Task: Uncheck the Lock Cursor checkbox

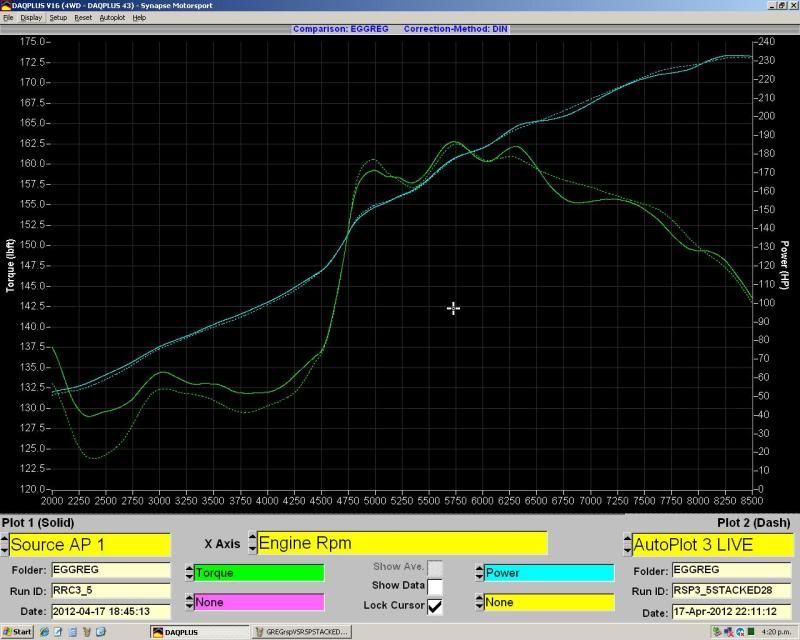Action: click(x=435, y=606)
